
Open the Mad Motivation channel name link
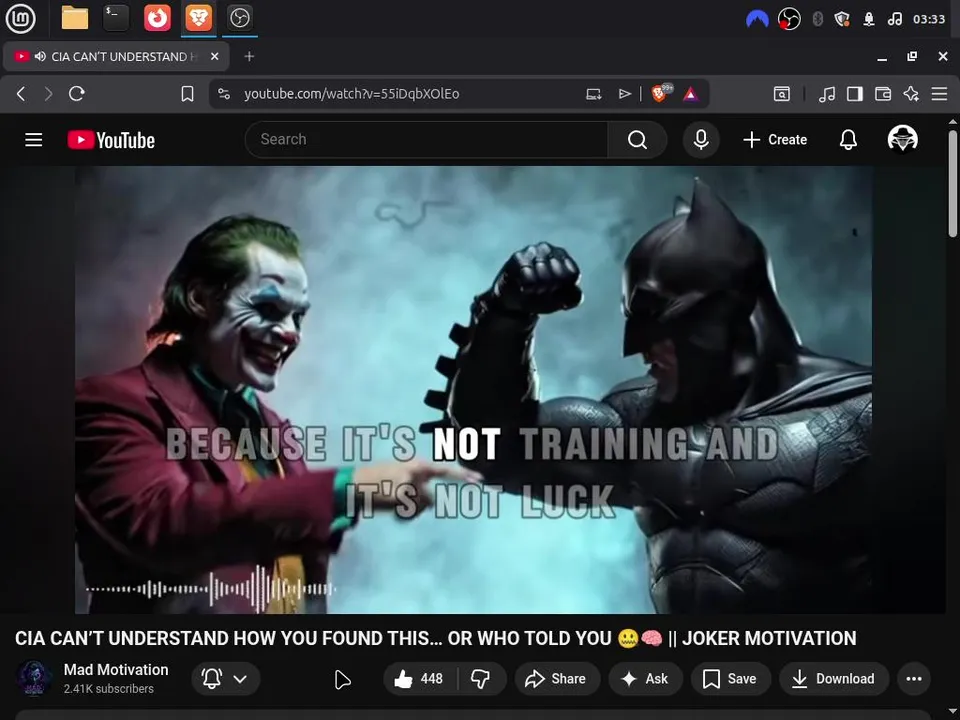click(116, 670)
